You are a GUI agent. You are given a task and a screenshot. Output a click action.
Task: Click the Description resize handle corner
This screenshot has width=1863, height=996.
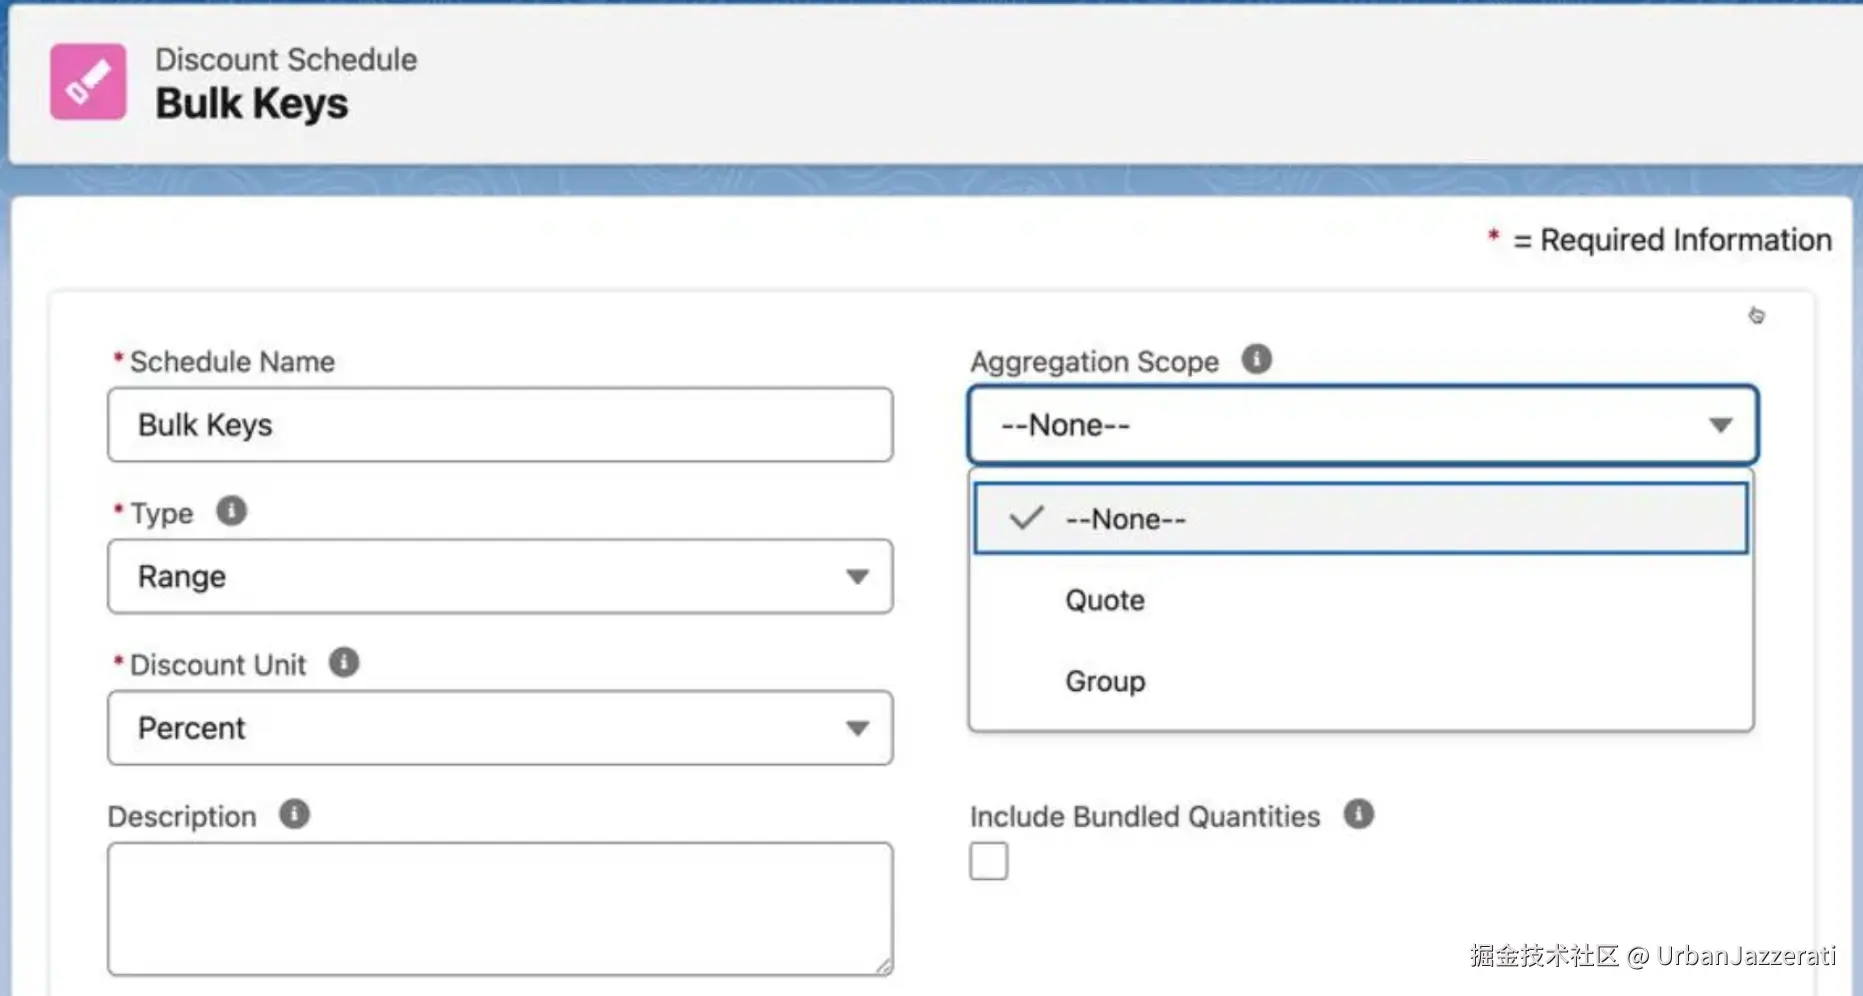pyautogui.click(x=884, y=966)
